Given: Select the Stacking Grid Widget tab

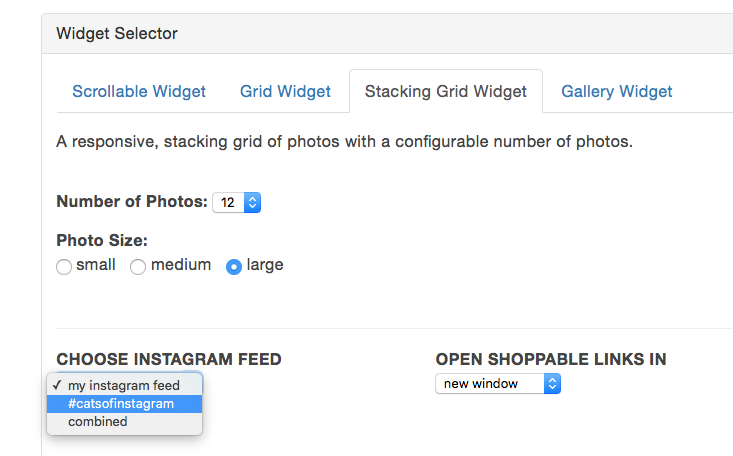Looking at the screenshot, I should tap(445, 92).
